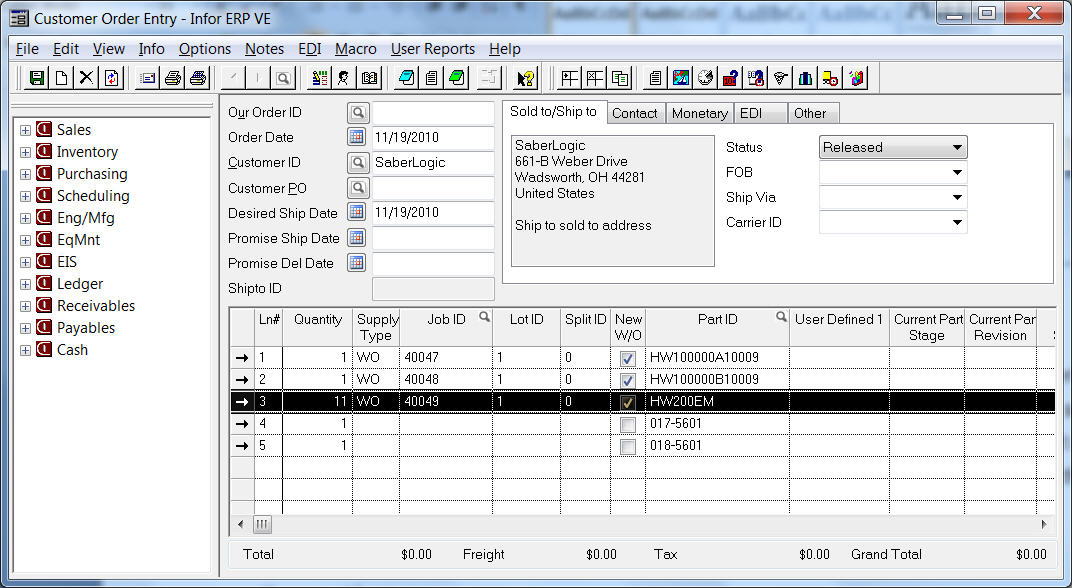Click the colorful box icon ending the toolbar
Image resolution: width=1072 pixels, height=588 pixels.
855,78
